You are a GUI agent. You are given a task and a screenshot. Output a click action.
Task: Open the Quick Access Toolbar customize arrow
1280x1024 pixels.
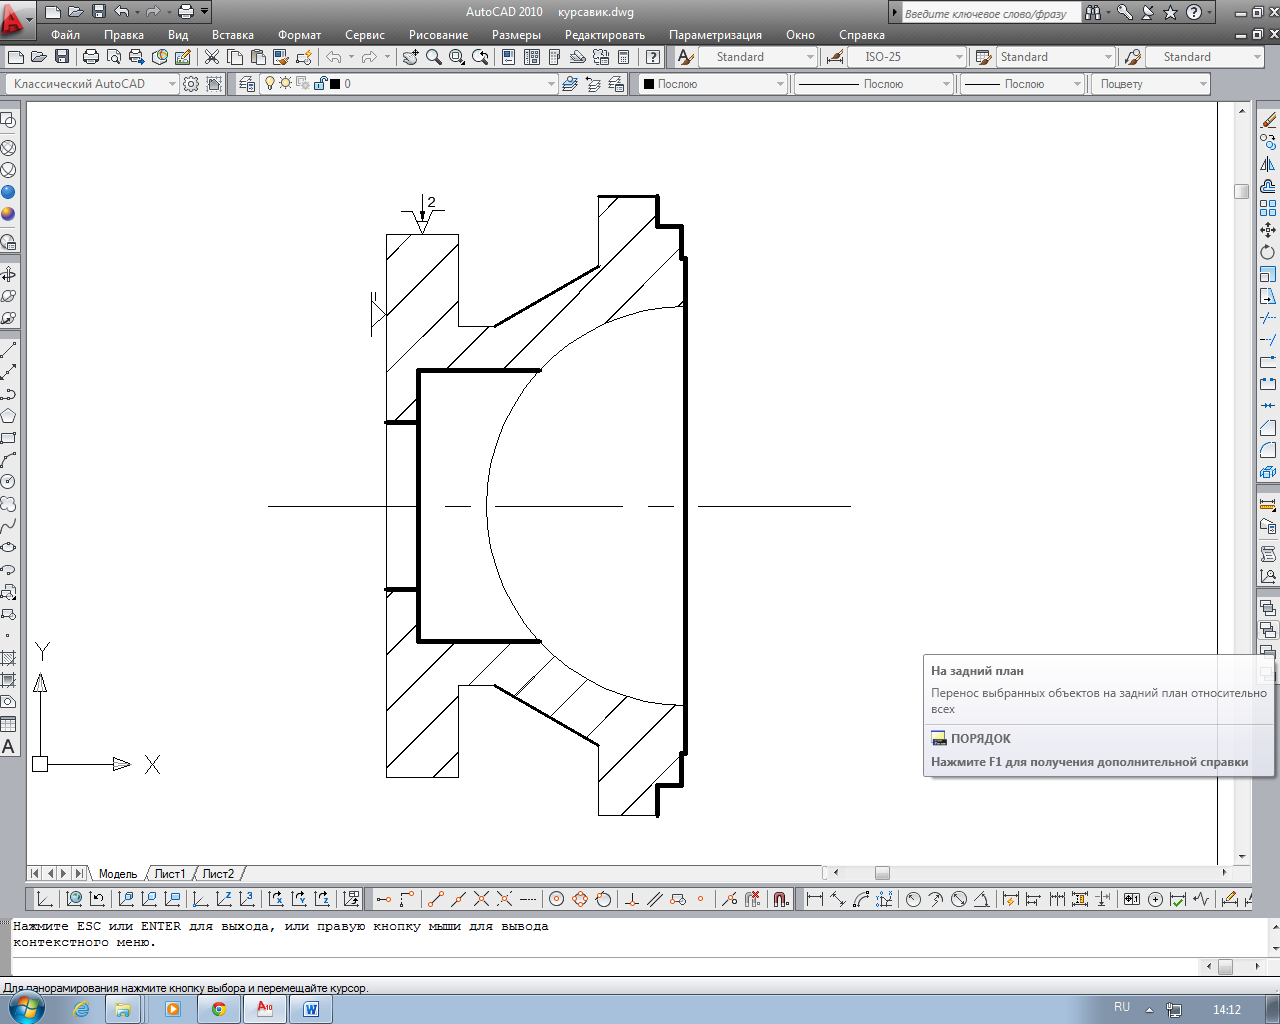pyautogui.click(x=205, y=12)
